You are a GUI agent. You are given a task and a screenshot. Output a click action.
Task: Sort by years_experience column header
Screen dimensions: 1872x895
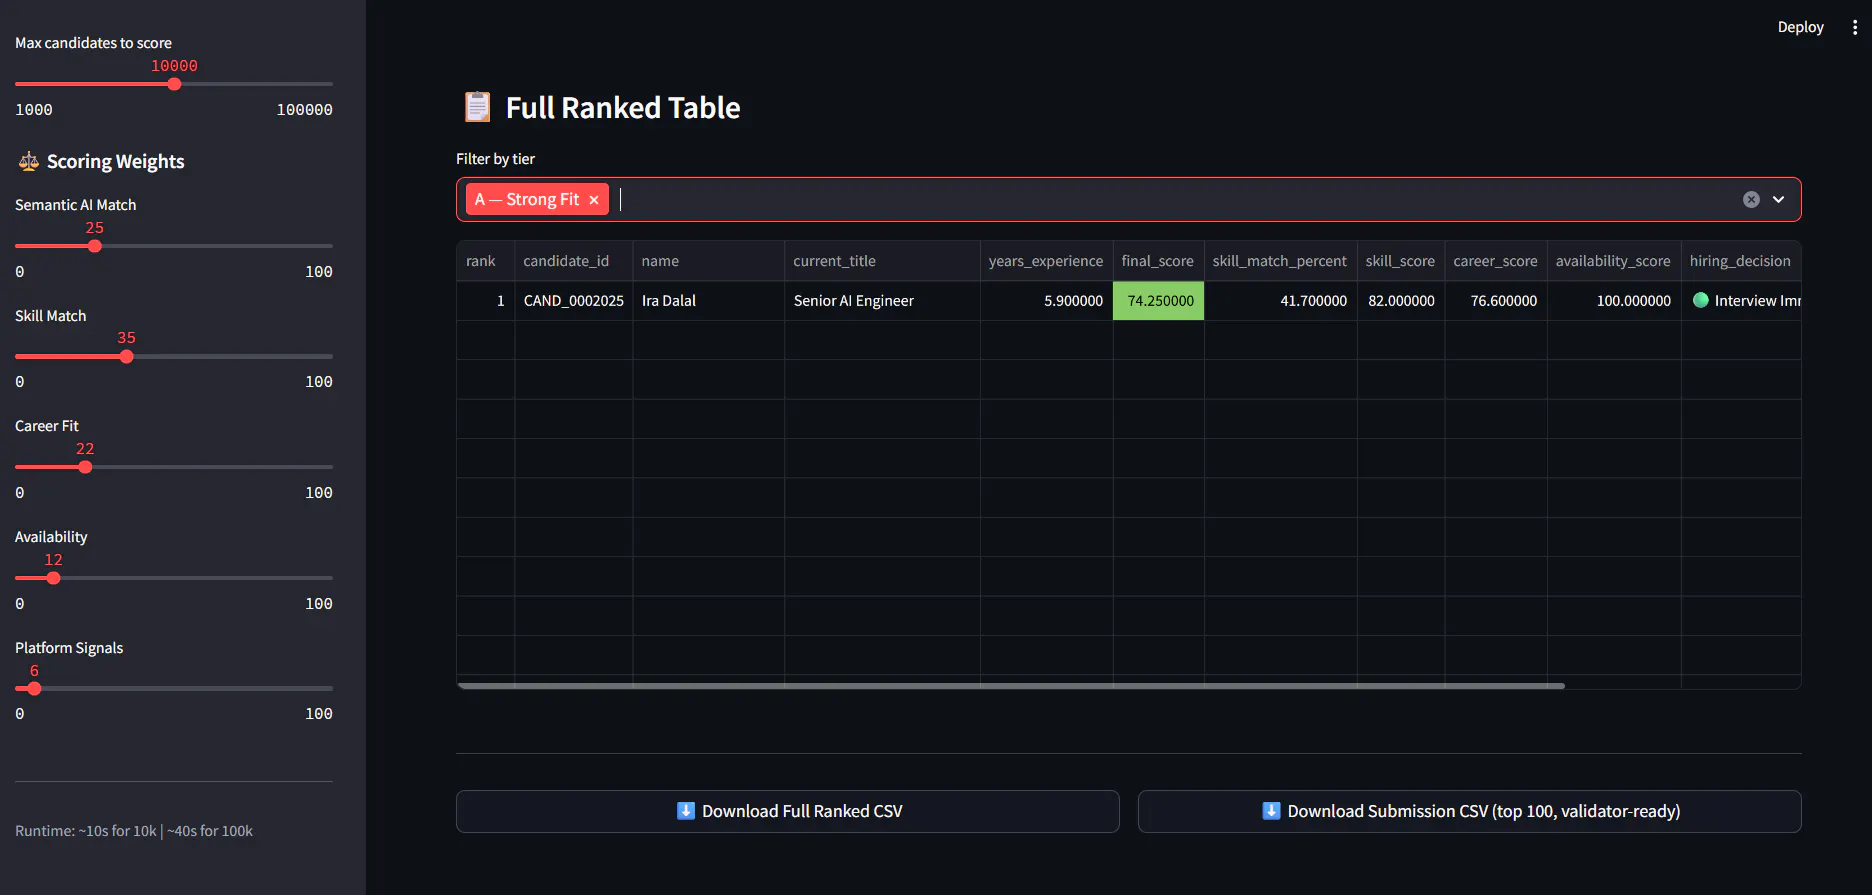1047,261
